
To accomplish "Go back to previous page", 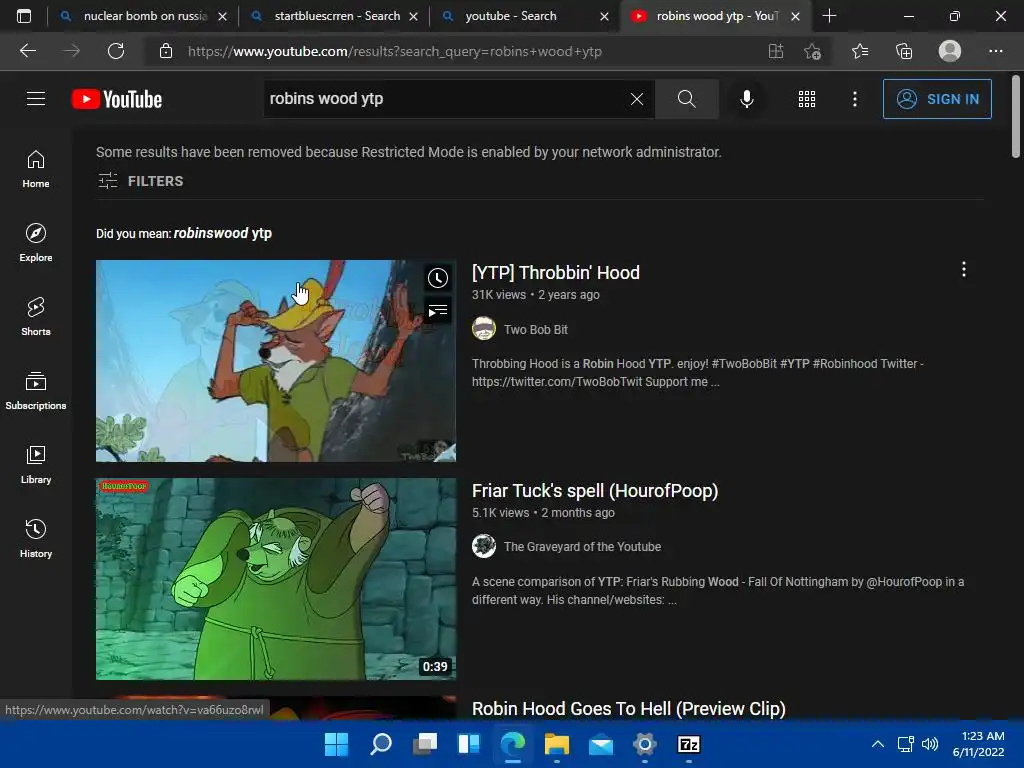I will [x=27, y=51].
